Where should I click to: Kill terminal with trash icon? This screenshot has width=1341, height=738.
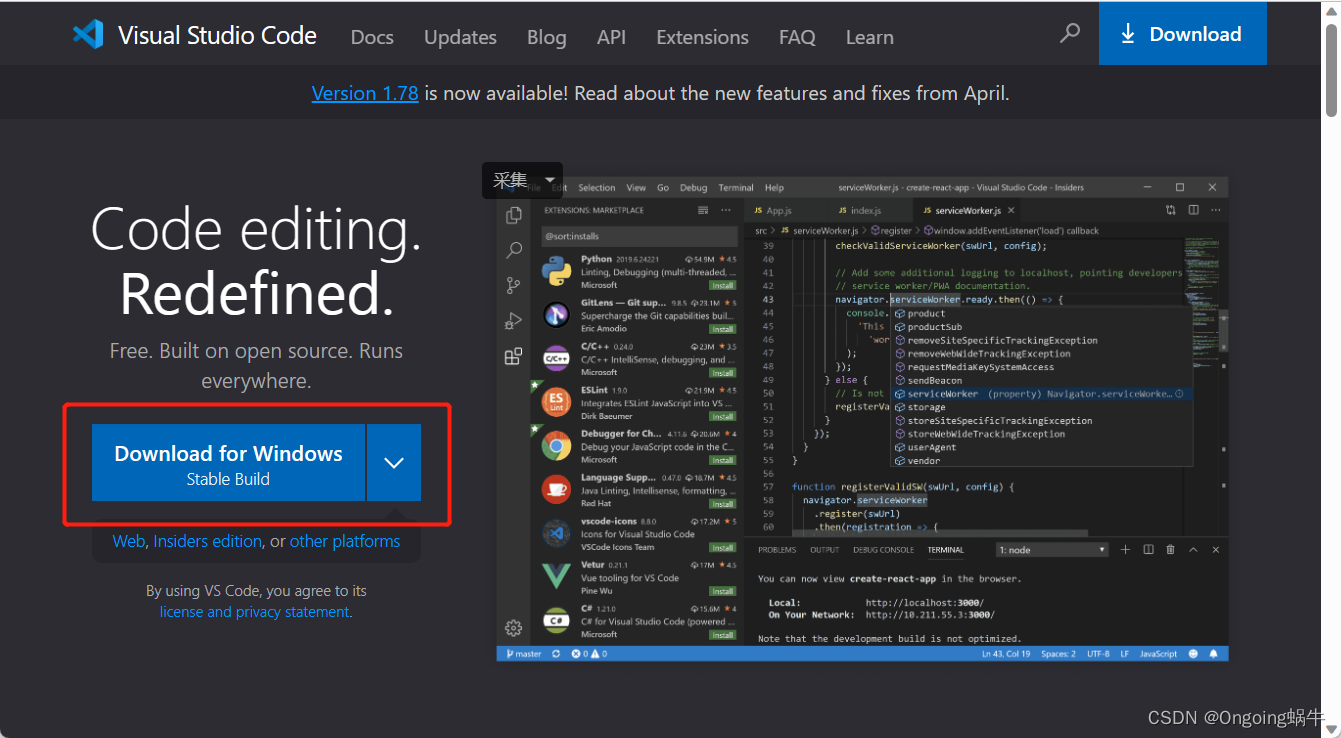[x=1170, y=550]
